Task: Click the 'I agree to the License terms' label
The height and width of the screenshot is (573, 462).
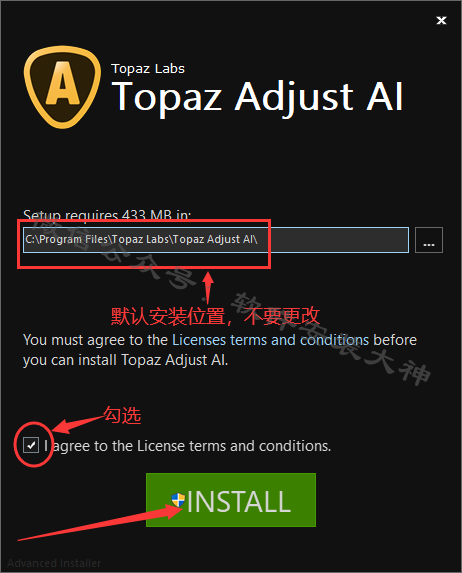Action: 188,446
